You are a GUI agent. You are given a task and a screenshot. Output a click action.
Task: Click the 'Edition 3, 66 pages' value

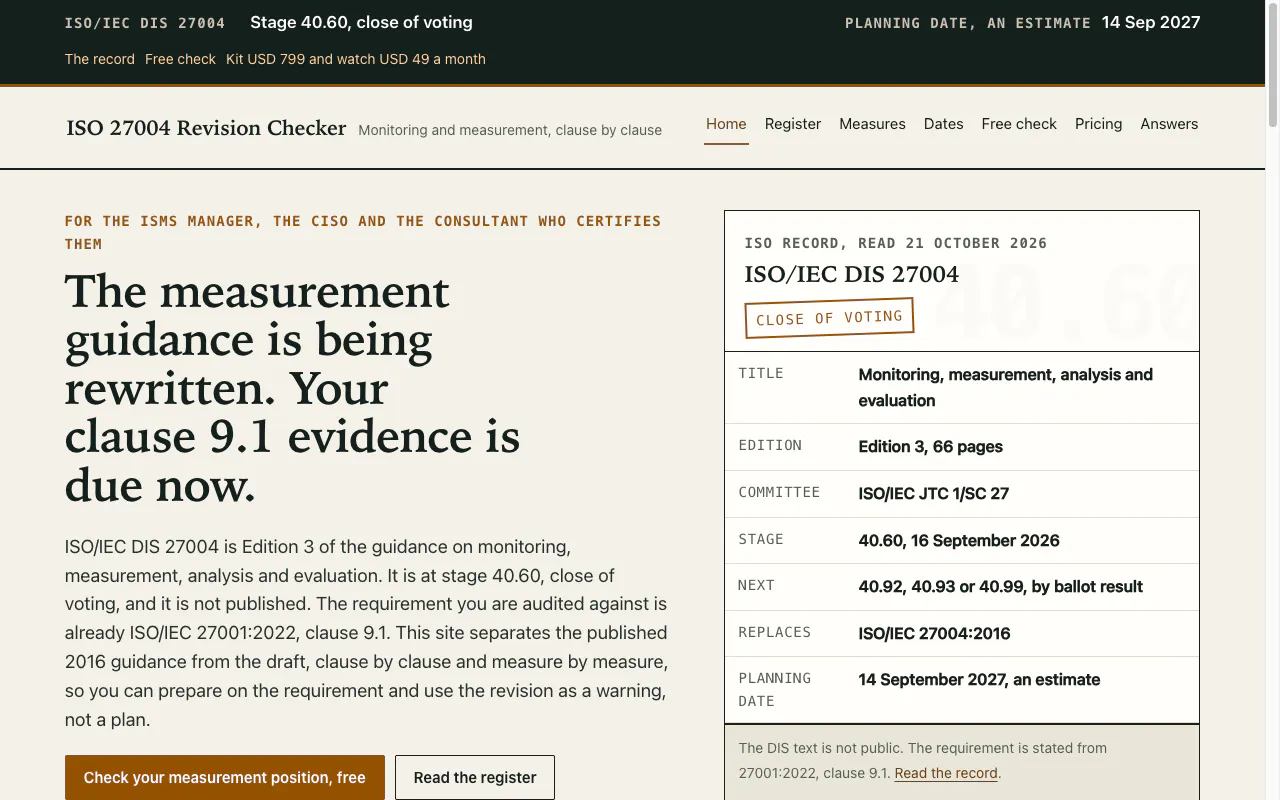pos(930,447)
